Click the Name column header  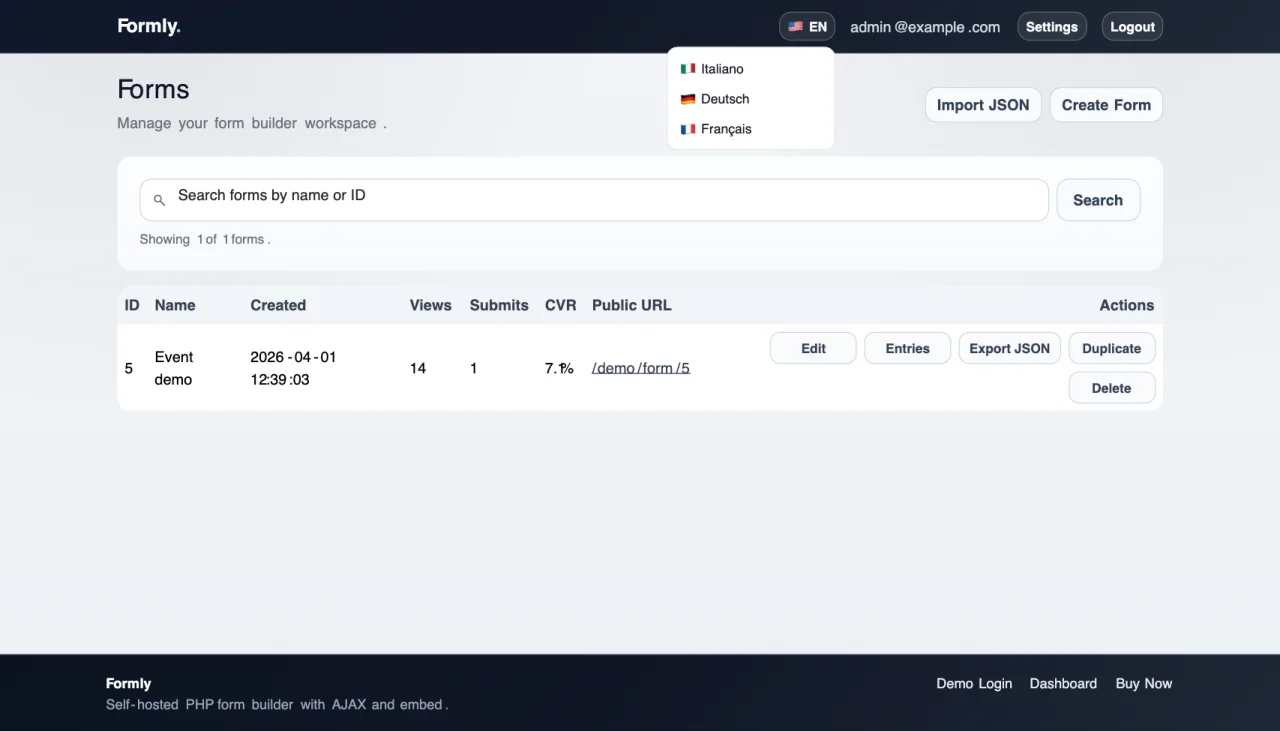[x=175, y=305]
